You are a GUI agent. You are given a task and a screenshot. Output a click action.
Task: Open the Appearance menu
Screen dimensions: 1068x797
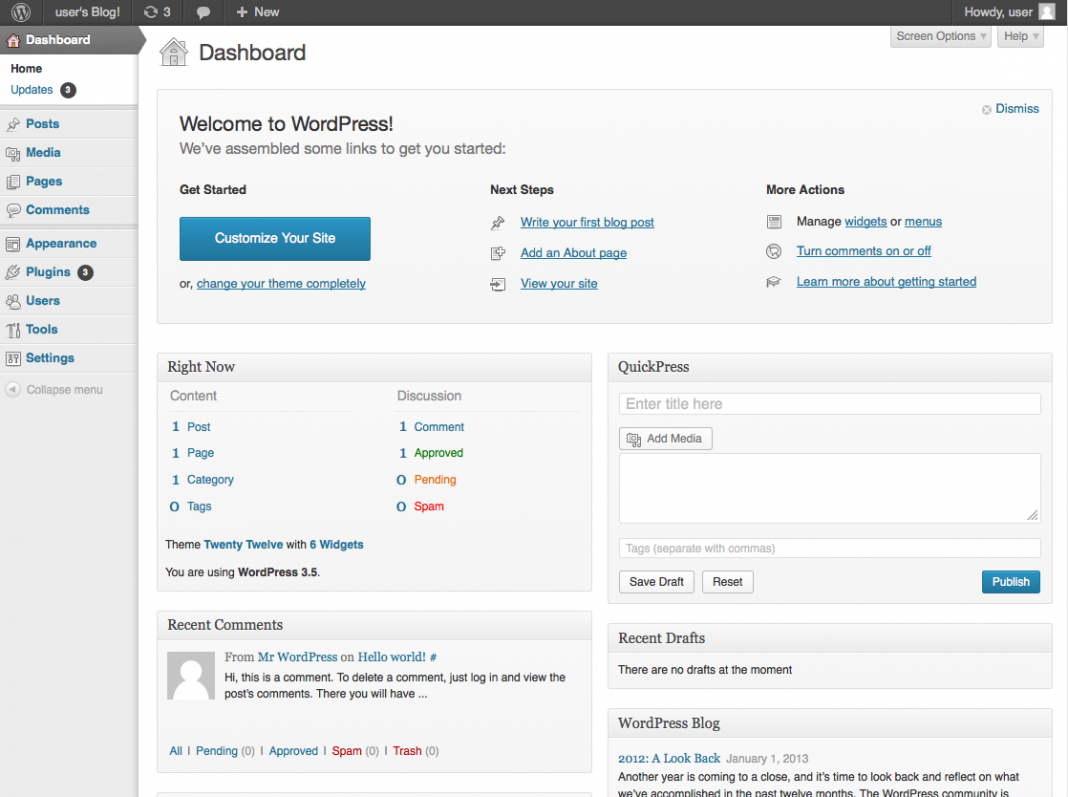tap(61, 243)
